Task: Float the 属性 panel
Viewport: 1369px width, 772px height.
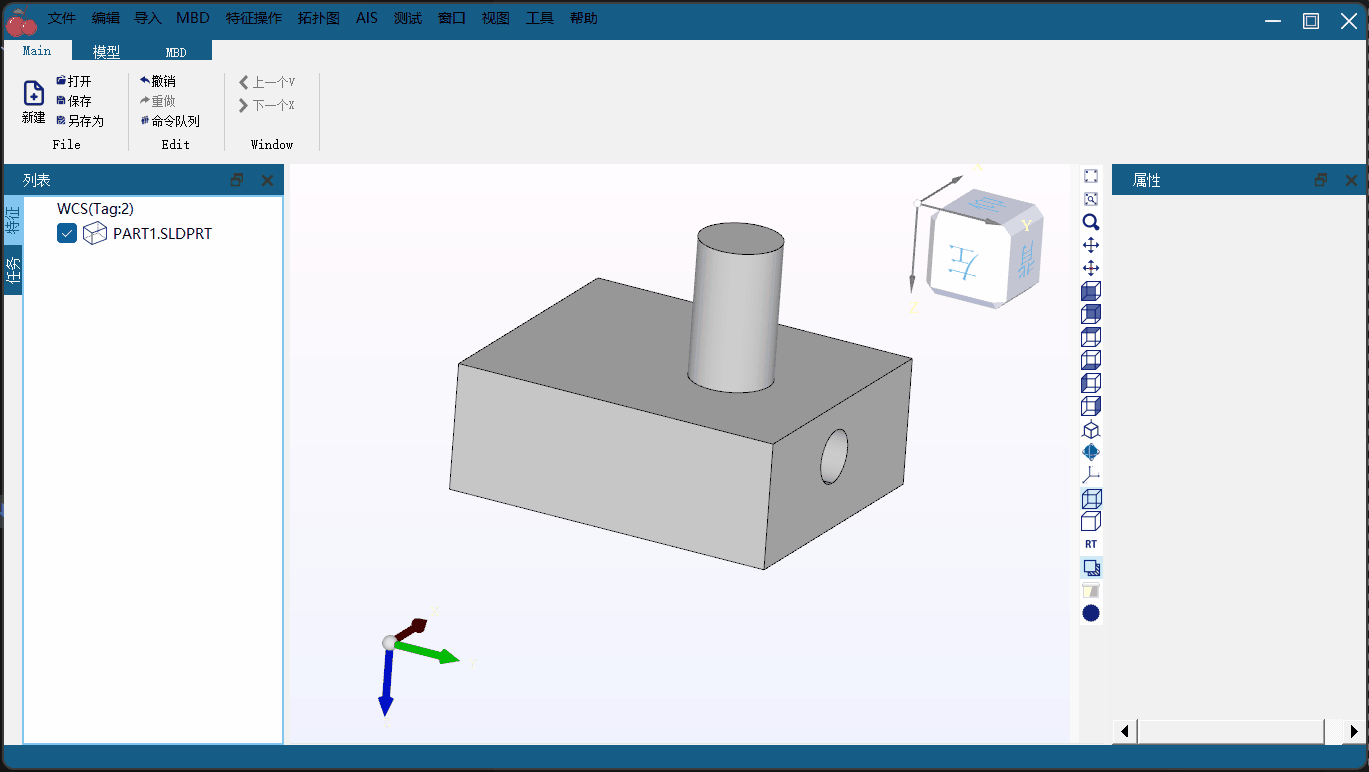Action: click(x=1321, y=180)
